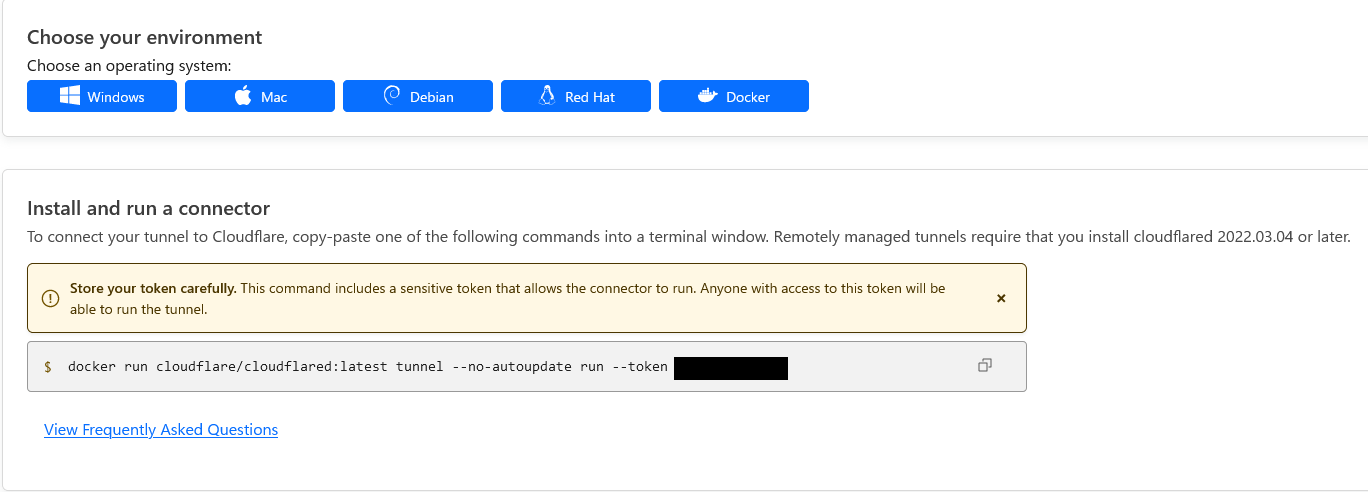The width and height of the screenshot is (1368, 492).
Task: Copy the docker run command
Action: click(985, 366)
